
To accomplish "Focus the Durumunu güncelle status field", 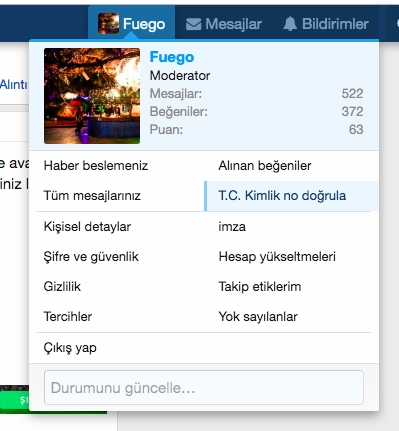I will click(x=204, y=388).
